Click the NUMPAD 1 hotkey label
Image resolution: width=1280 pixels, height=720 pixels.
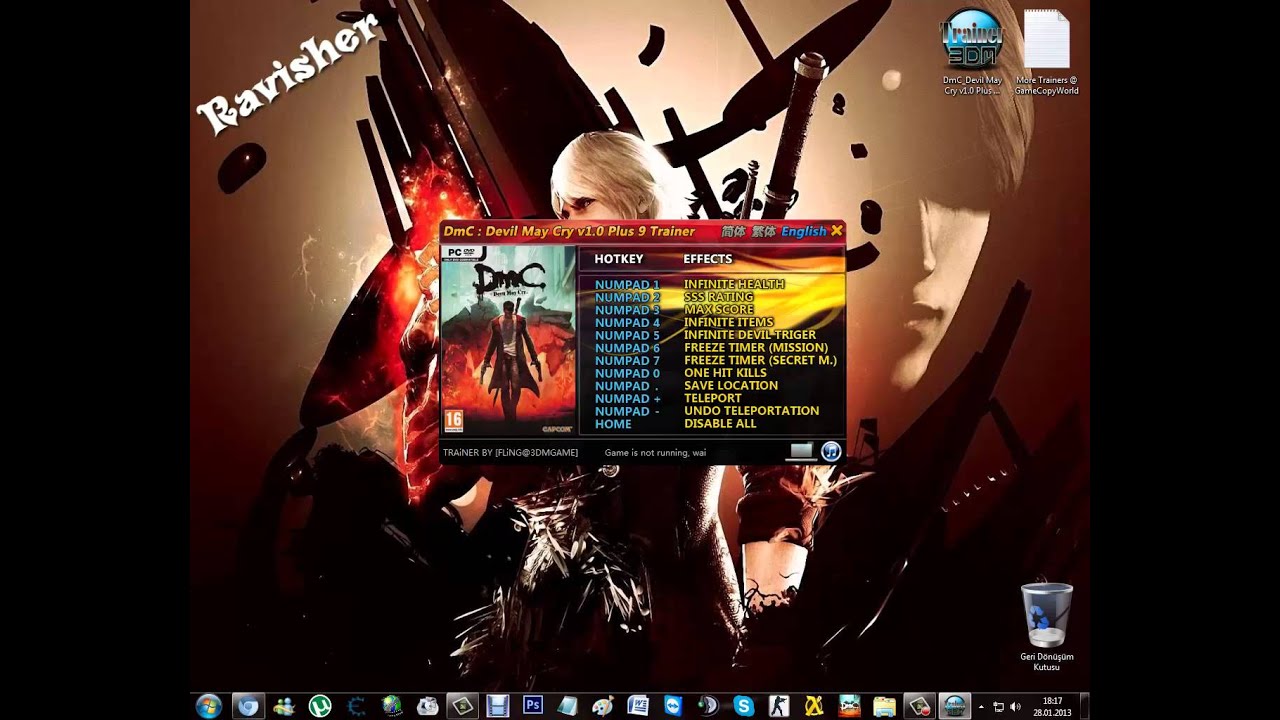627,284
